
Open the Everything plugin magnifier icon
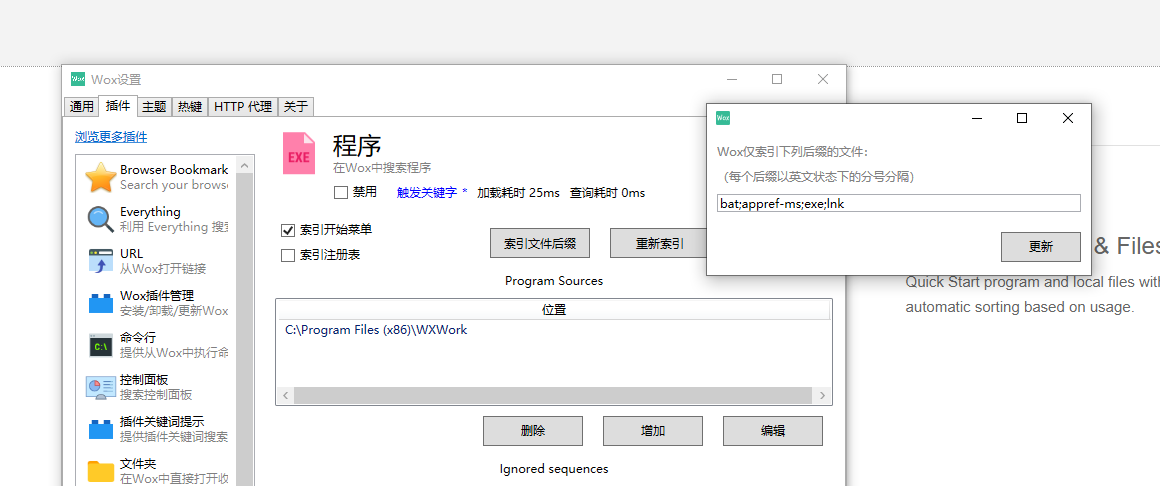pos(100,219)
